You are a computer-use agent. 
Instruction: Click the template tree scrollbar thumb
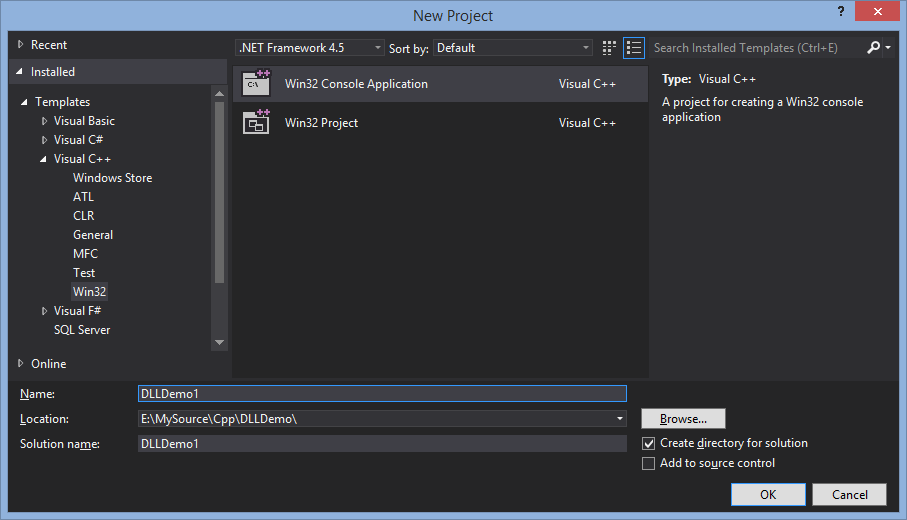tap(219, 193)
